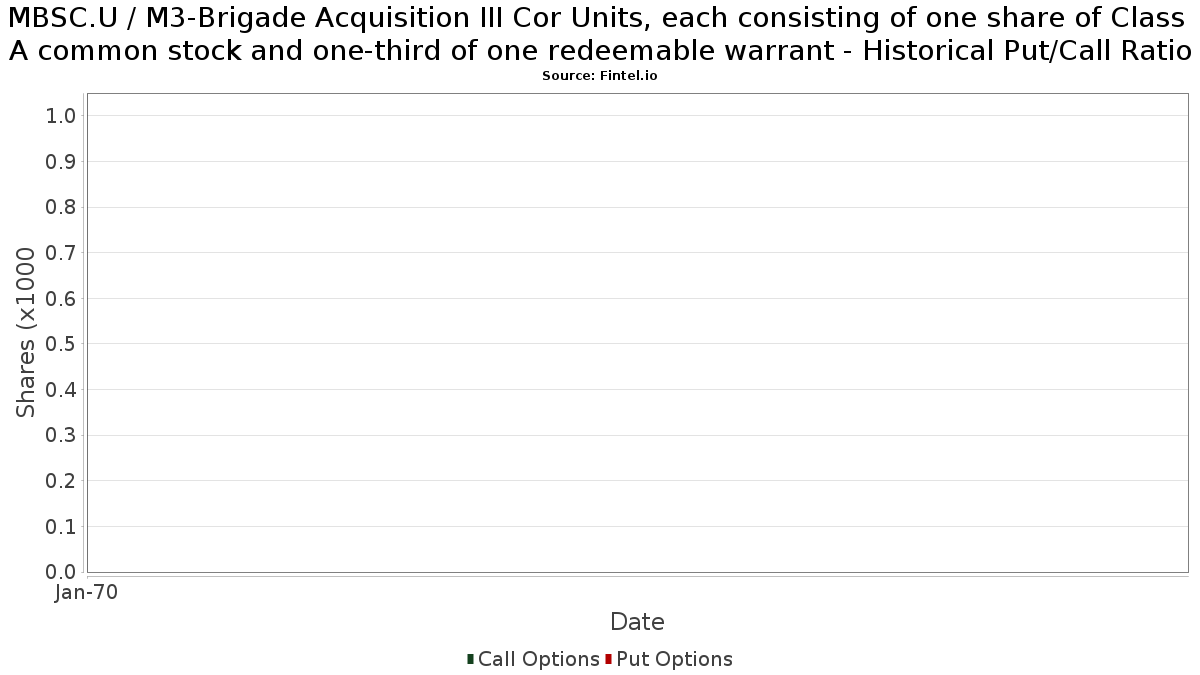The height and width of the screenshot is (675, 1200).
Task: Click the green Call Options legend swatch
Action: (470, 659)
